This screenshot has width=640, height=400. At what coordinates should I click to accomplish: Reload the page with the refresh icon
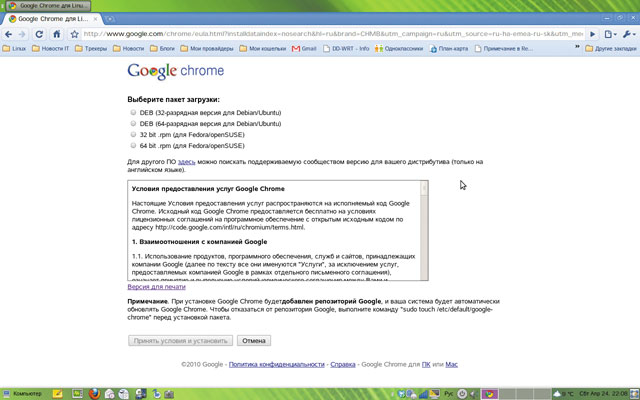click(39, 34)
